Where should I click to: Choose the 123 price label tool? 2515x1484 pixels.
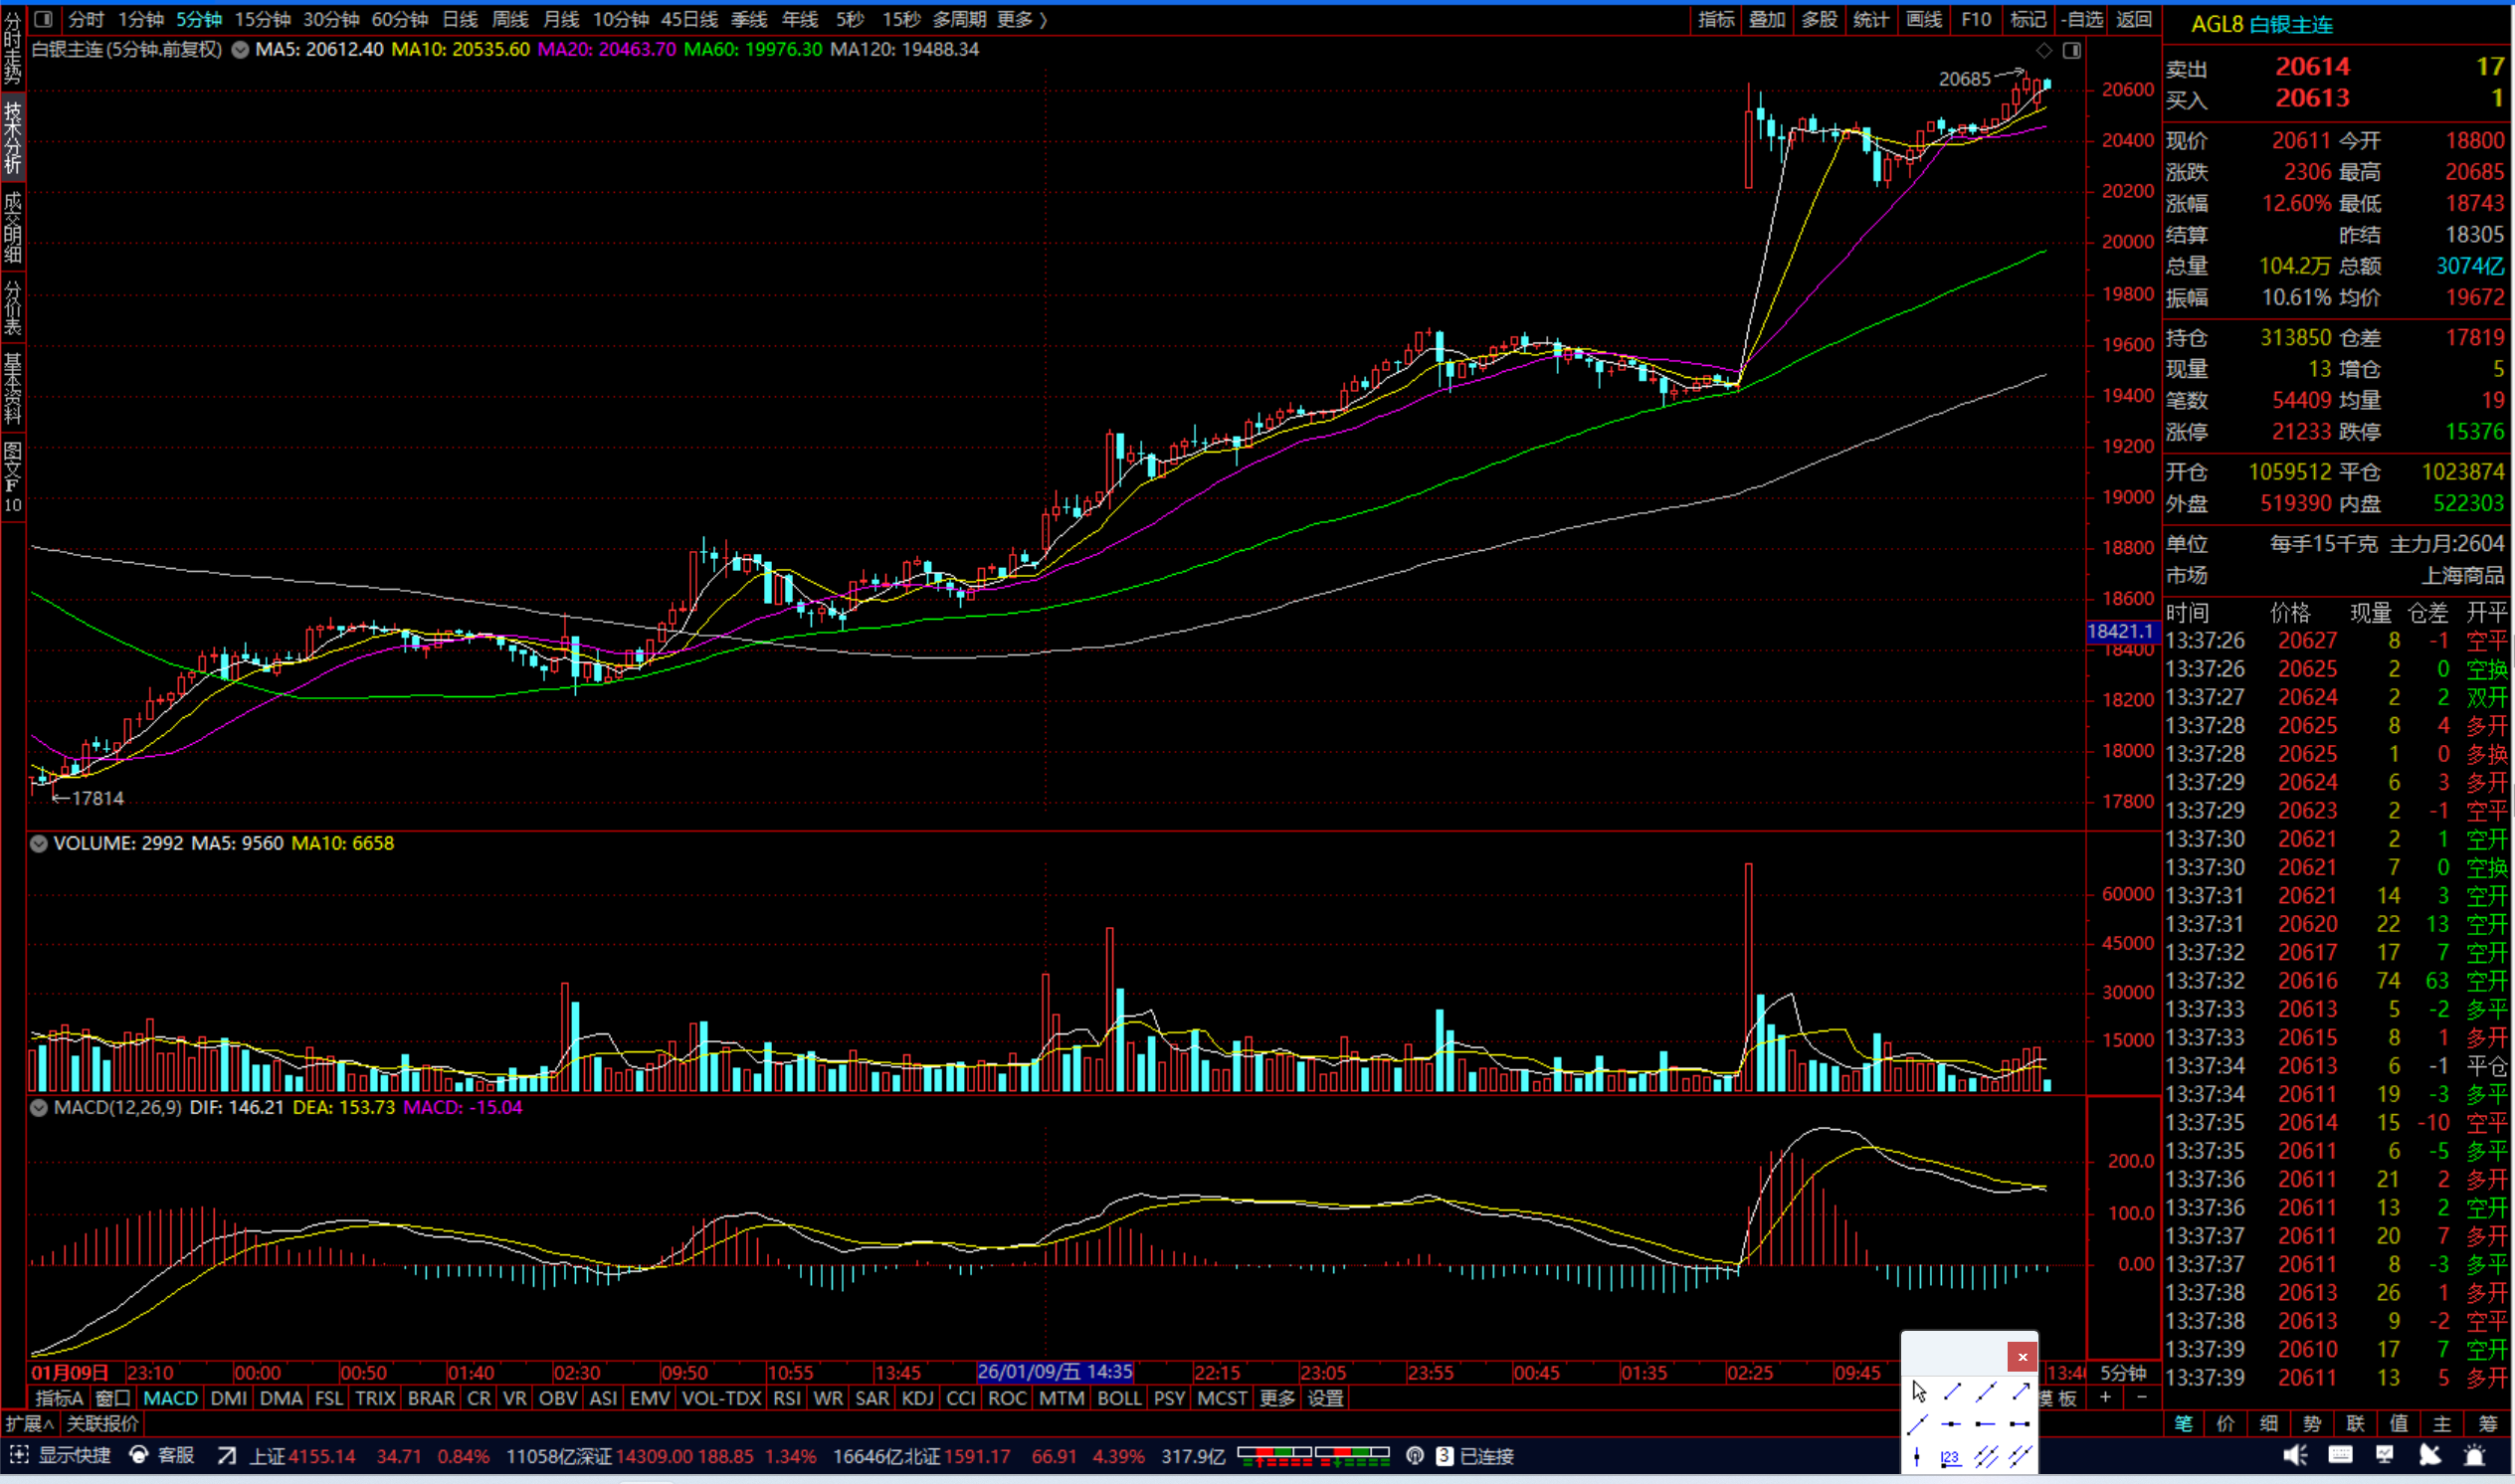[1950, 1457]
